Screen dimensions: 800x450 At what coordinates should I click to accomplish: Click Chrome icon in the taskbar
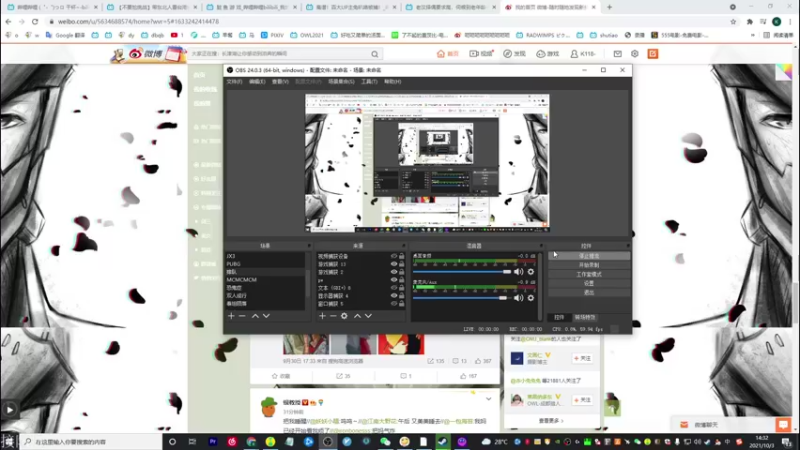click(x=251, y=441)
